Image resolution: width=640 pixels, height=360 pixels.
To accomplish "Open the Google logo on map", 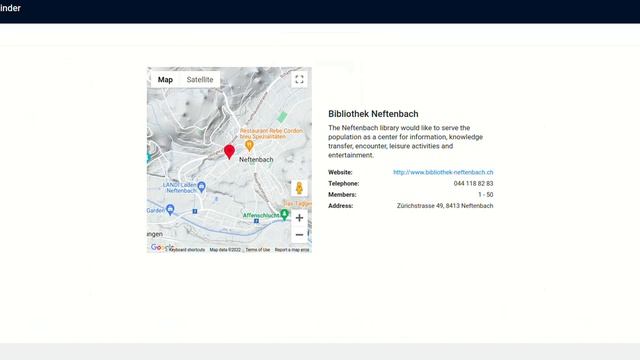I will click(x=162, y=247).
